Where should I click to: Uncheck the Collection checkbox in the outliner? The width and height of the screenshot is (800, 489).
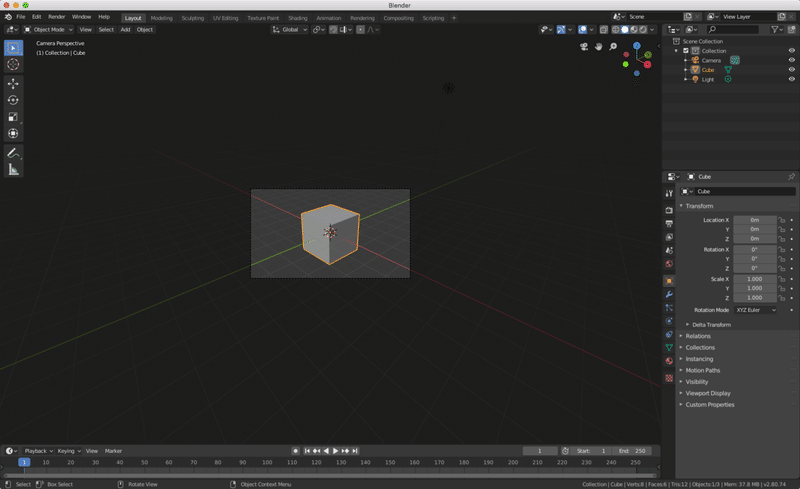(686, 51)
